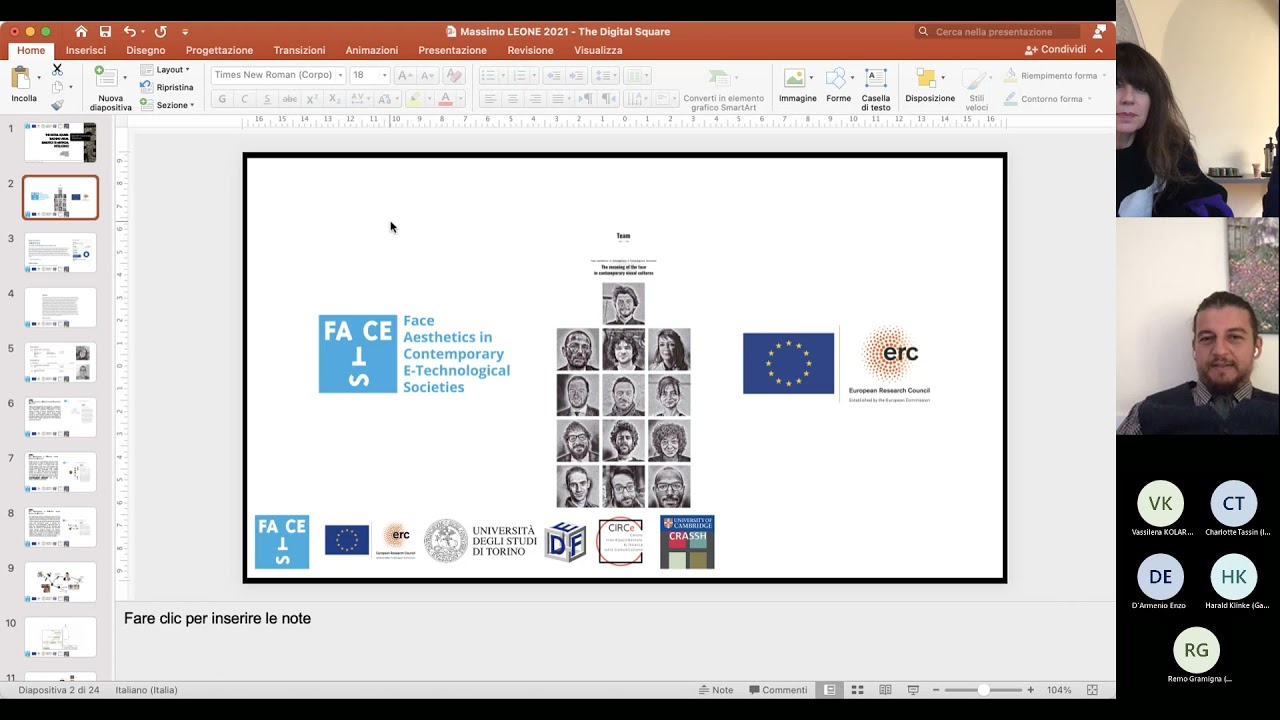Click the Home icon in the title bar
Image resolution: width=1280 pixels, height=720 pixels.
[81, 31]
